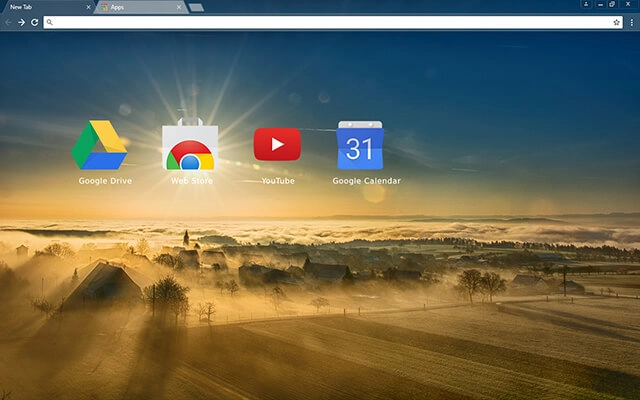The image size is (640, 400).
Task: Switch to the New Tab tab
Action: click(x=47, y=7)
